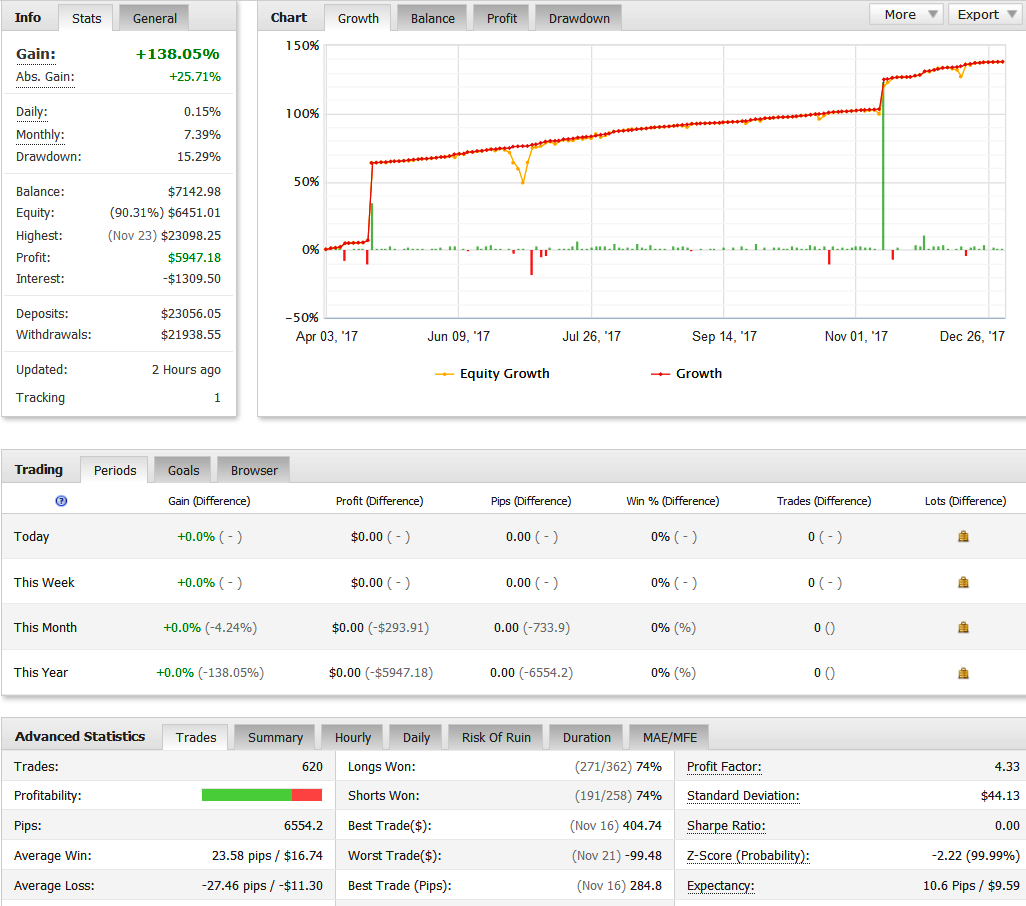Click the $23056.05 deposits value
Viewport: 1026px width, 906px height.
191,314
